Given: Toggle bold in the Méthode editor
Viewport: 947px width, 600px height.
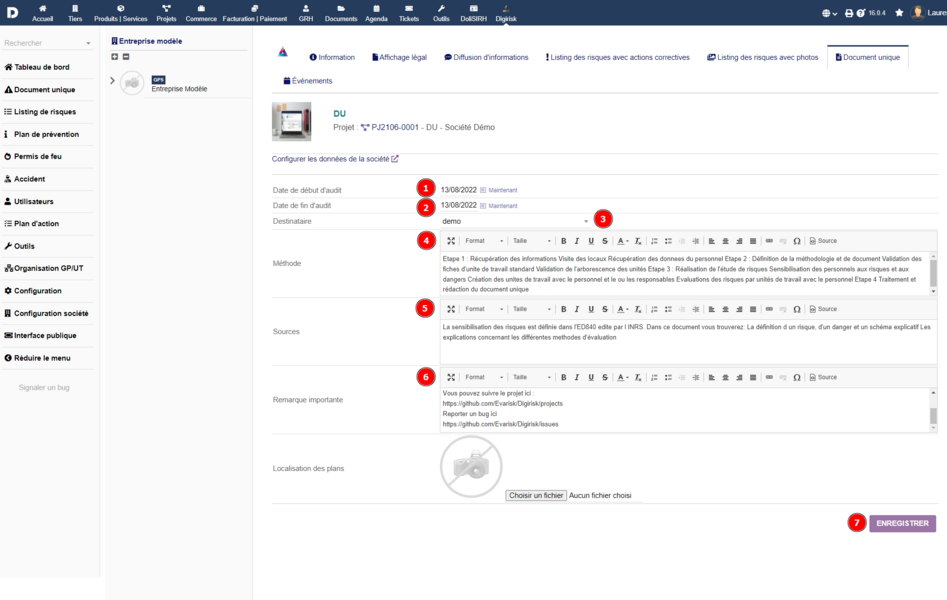Looking at the screenshot, I should tap(563, 241).
